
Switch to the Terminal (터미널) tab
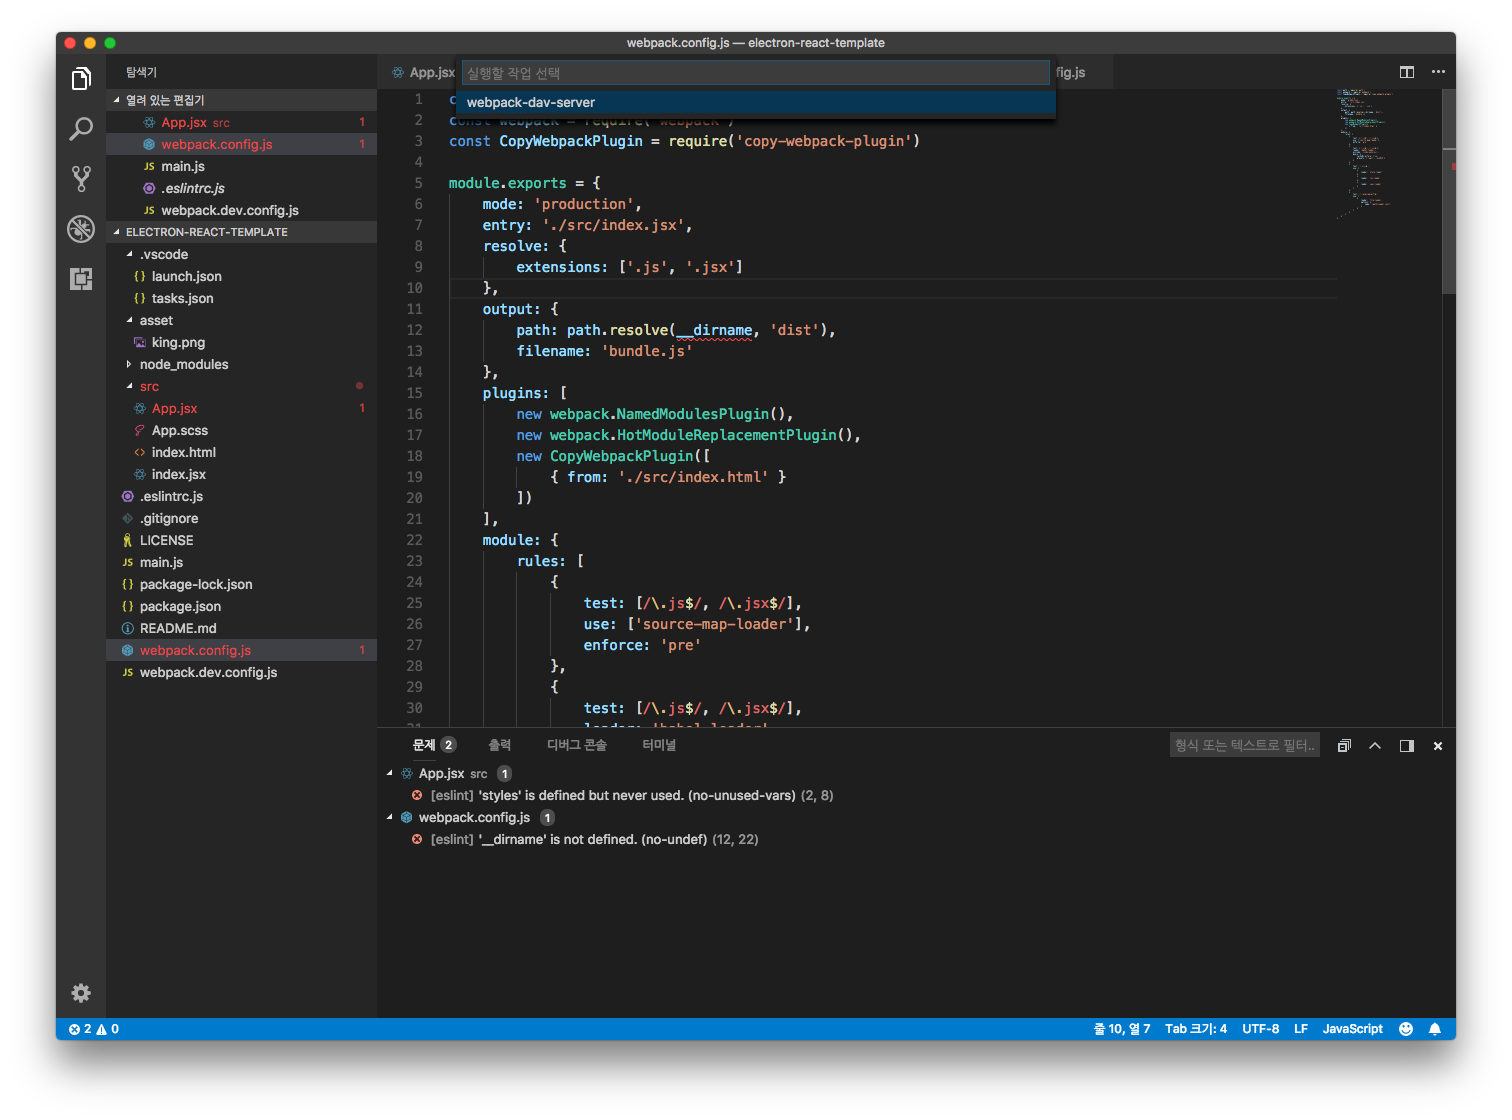point(659,745)
